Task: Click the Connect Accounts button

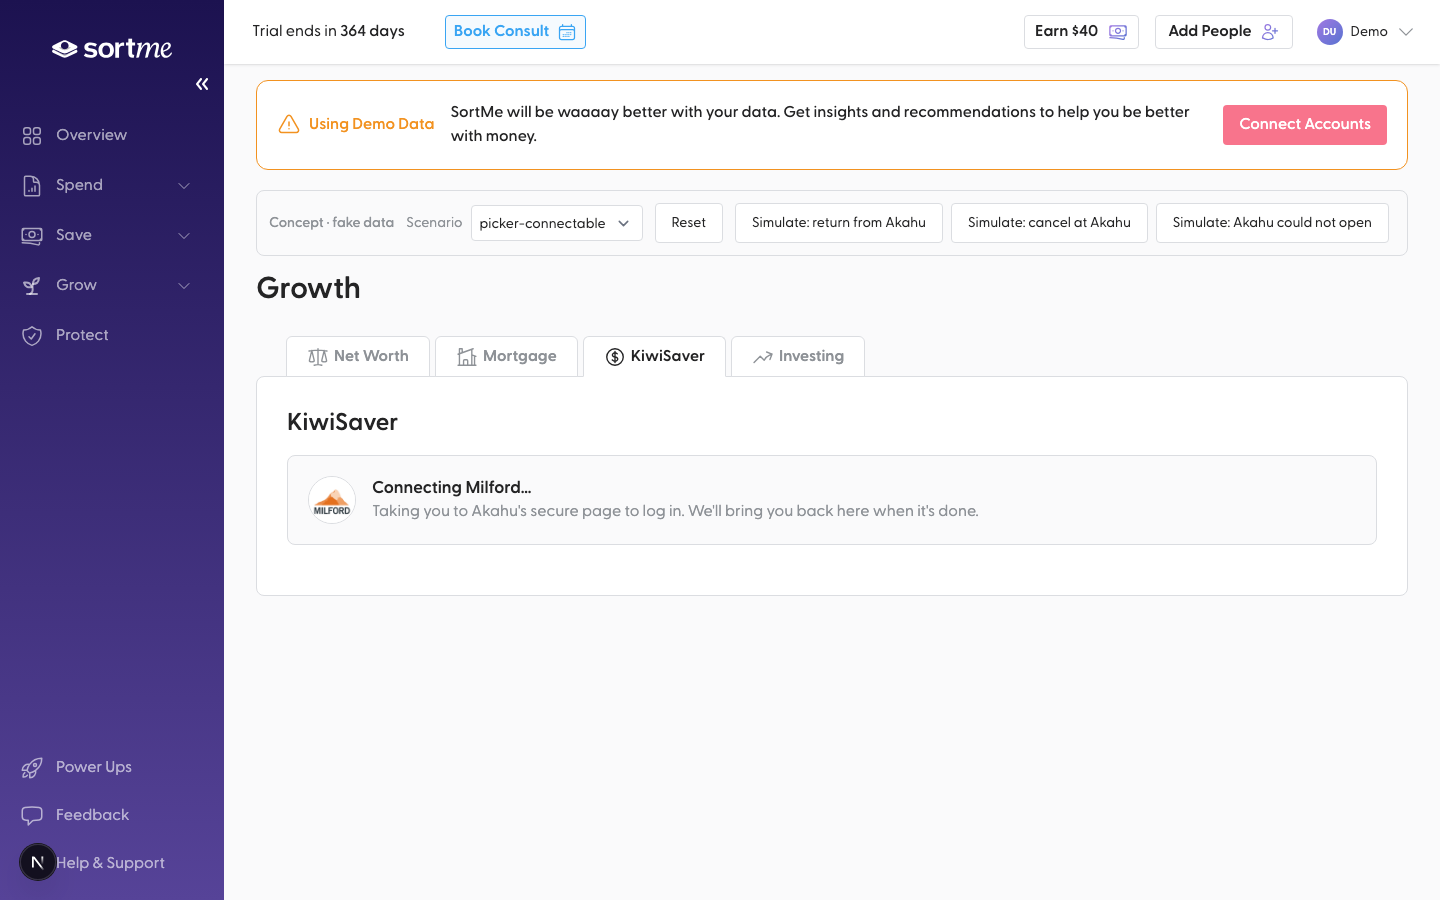Action: tap(1304, 125)
